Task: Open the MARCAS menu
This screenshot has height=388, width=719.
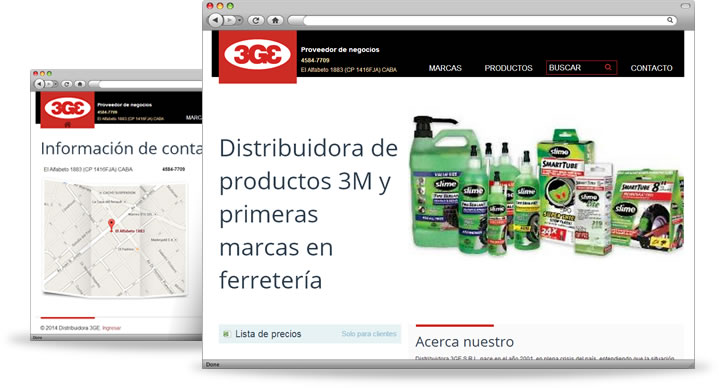Action: [x=445, y=68]
